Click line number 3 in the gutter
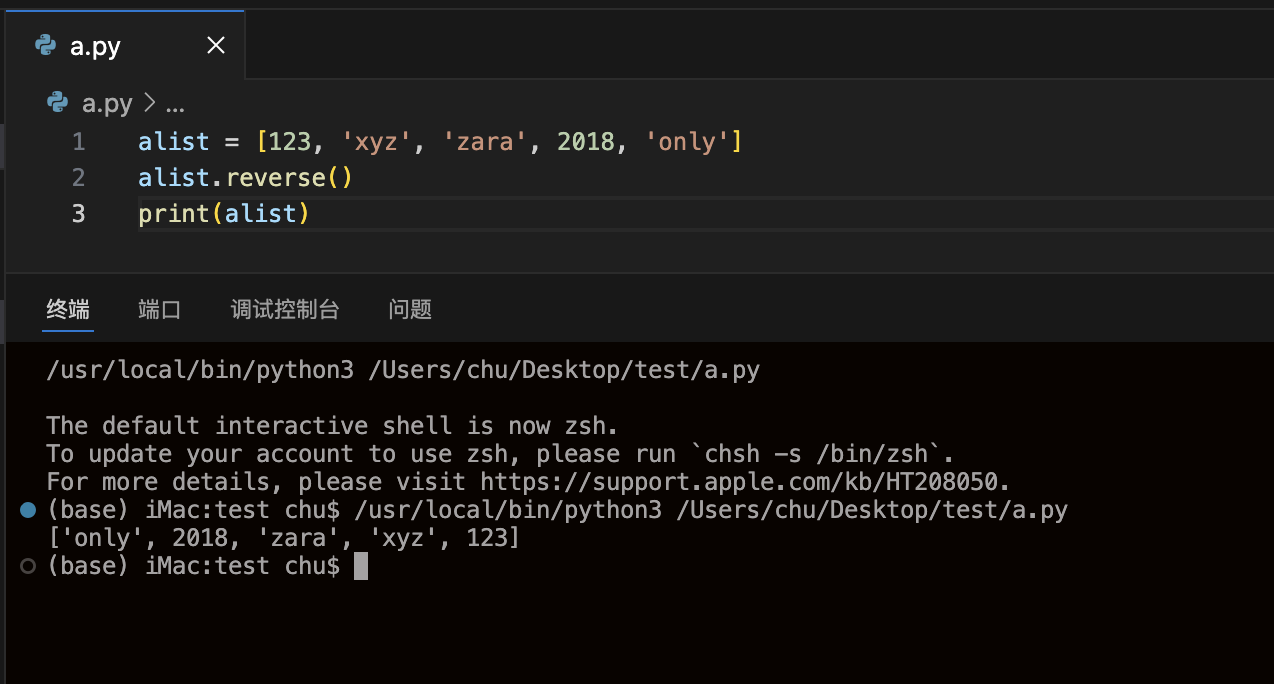1274x684 pixels. pos(78,214)
